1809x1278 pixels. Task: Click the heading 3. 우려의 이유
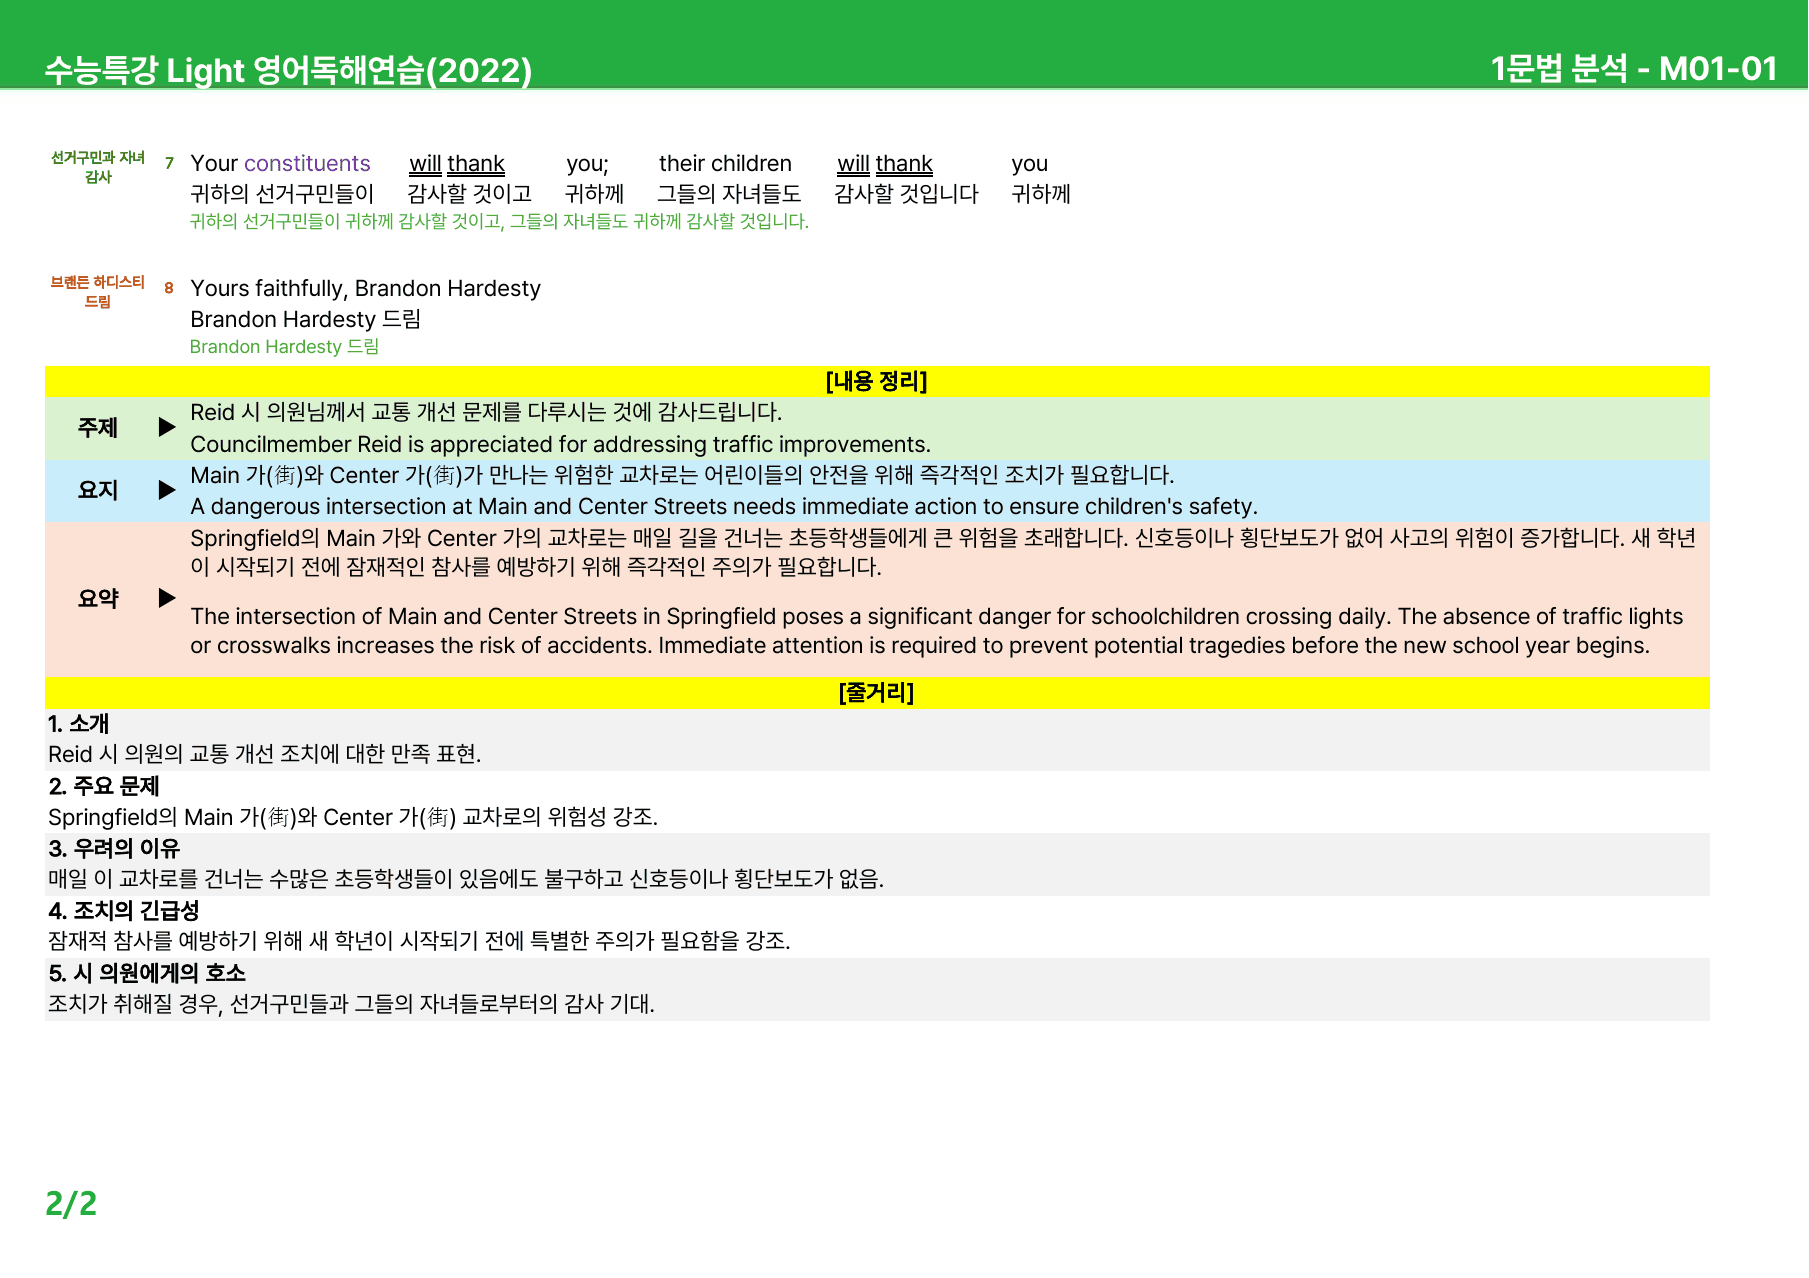pos(114,848)
